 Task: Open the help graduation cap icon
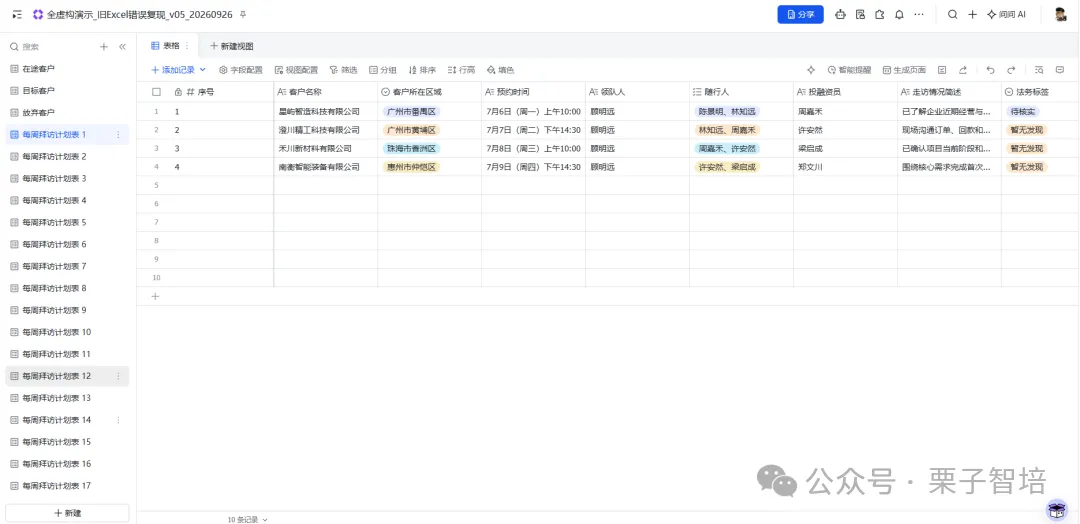[x=1056, y=510]
